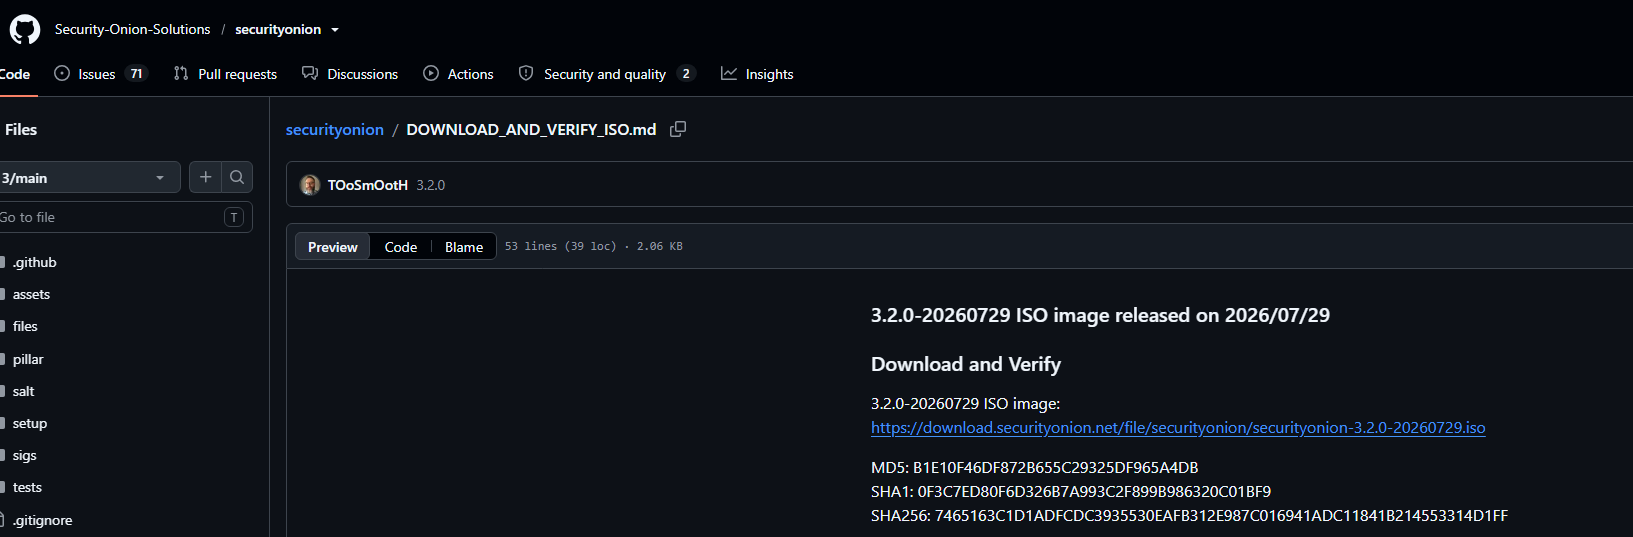Click the Go to file search field
The height and width of the screenshot is (537, 1633).
click(123, 217)
